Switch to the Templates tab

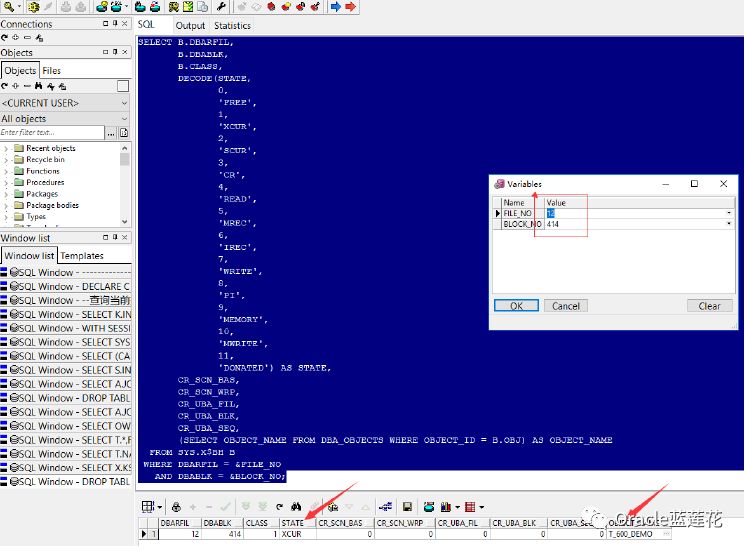(x=82, y=256)
